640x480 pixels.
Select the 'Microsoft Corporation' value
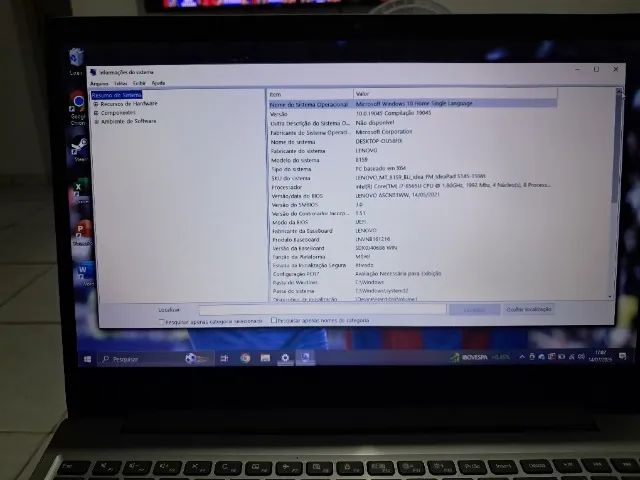pyautogui.click(x=384, y=132)
